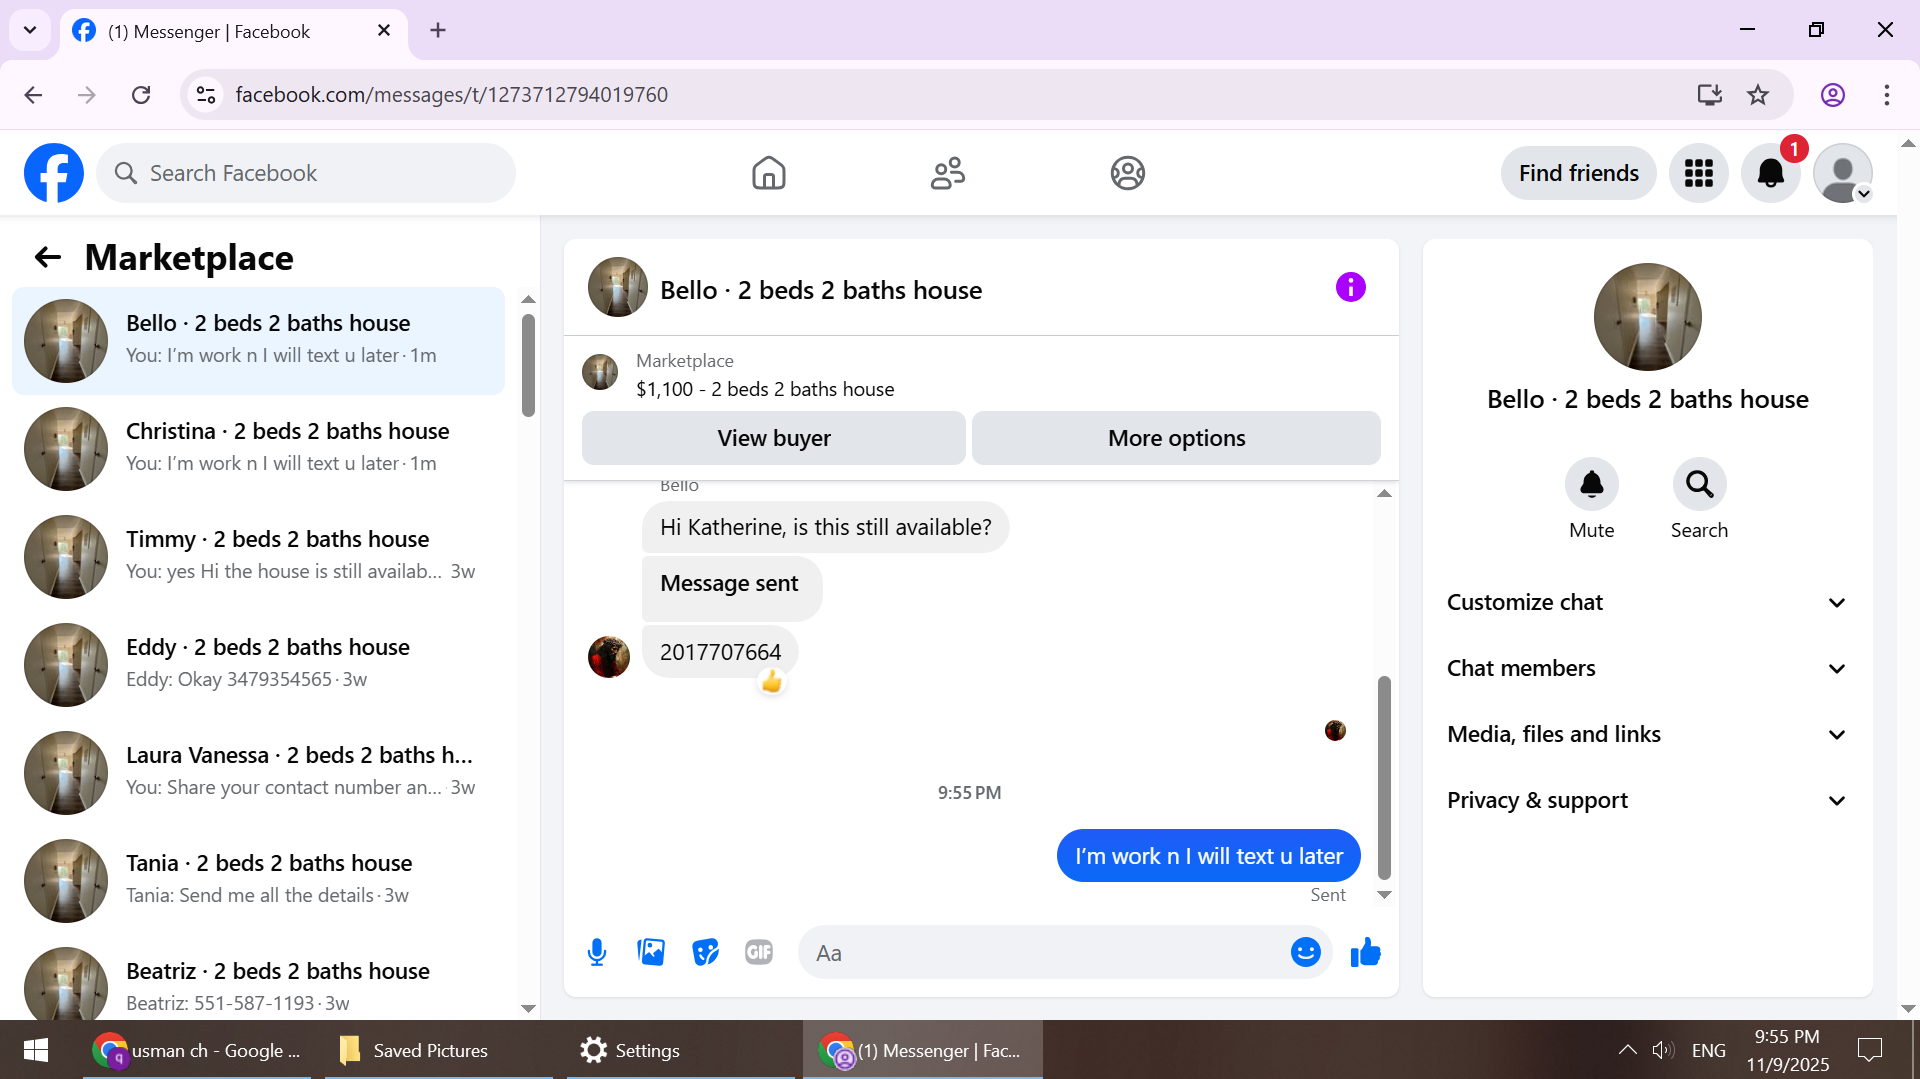The width and height of the screenshot is (1920, 1079).
Task: Go to the Home feed icon
Action: pyautogui.click(x=768, y=173)
